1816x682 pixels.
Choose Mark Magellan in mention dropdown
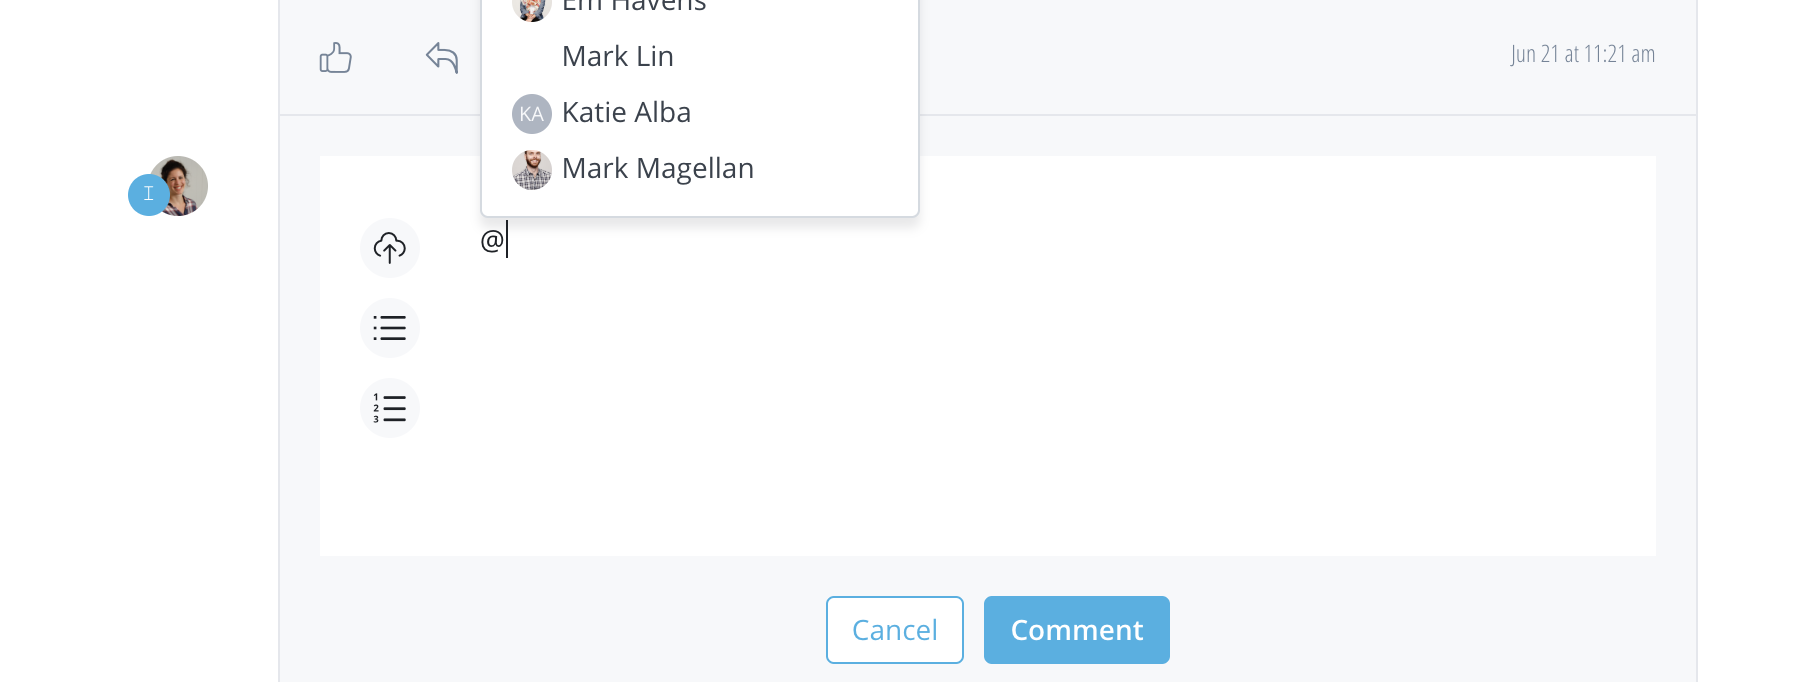click(x=658, y=168)
